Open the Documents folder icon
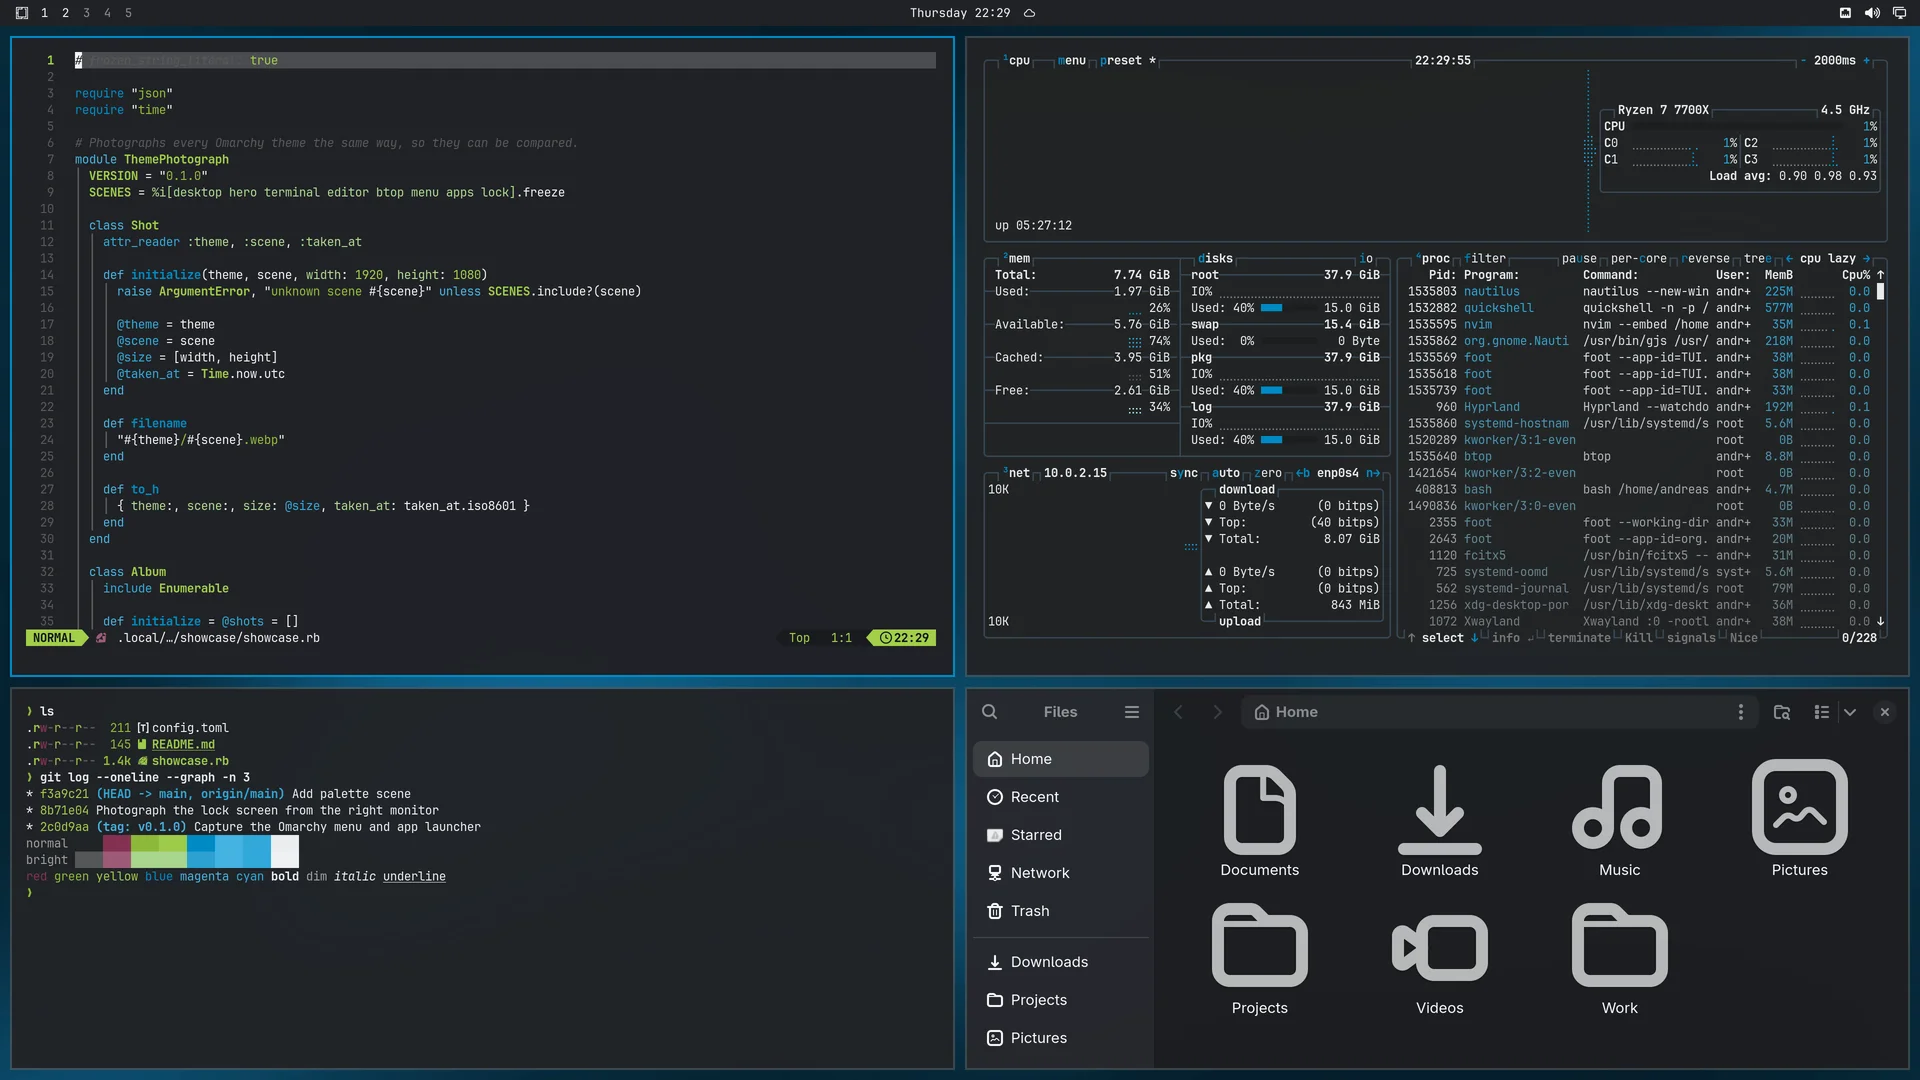 click(x=1259, y=810)
